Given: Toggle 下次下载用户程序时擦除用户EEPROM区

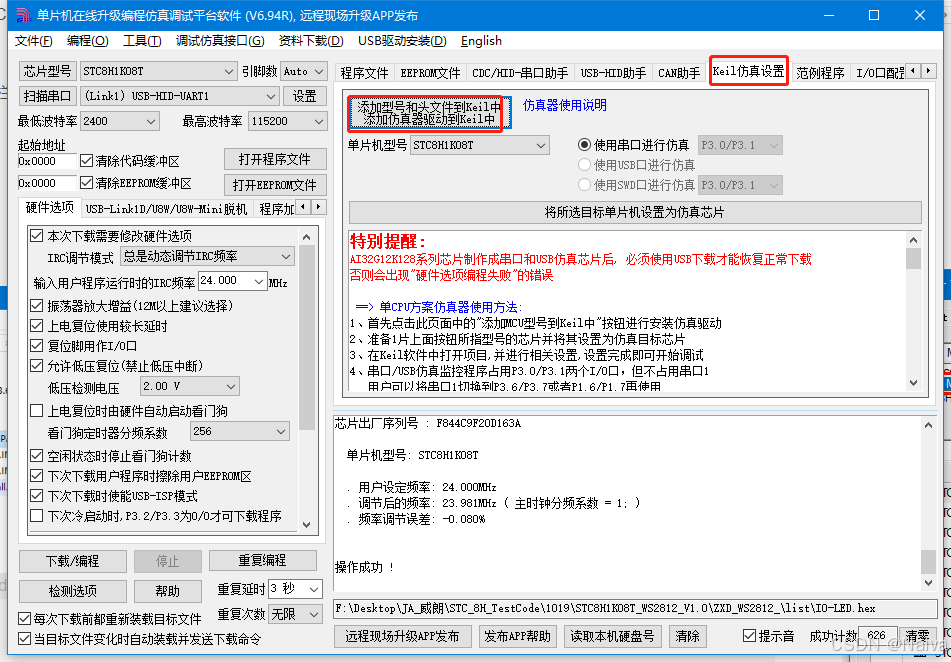Looking at the screenshot, I should [x=37, y=476].
